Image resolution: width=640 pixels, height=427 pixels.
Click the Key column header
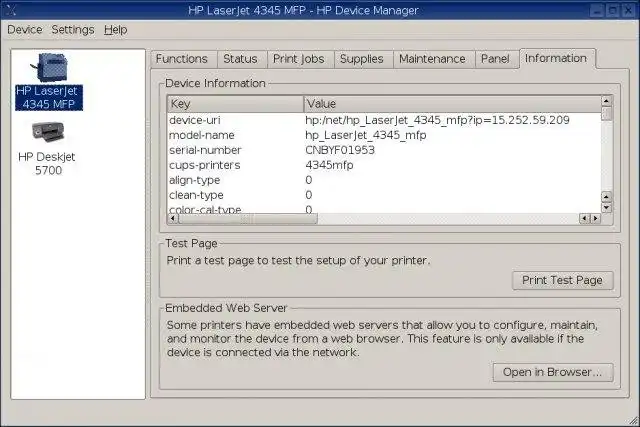pyautogui.click(x=235, y=104)
